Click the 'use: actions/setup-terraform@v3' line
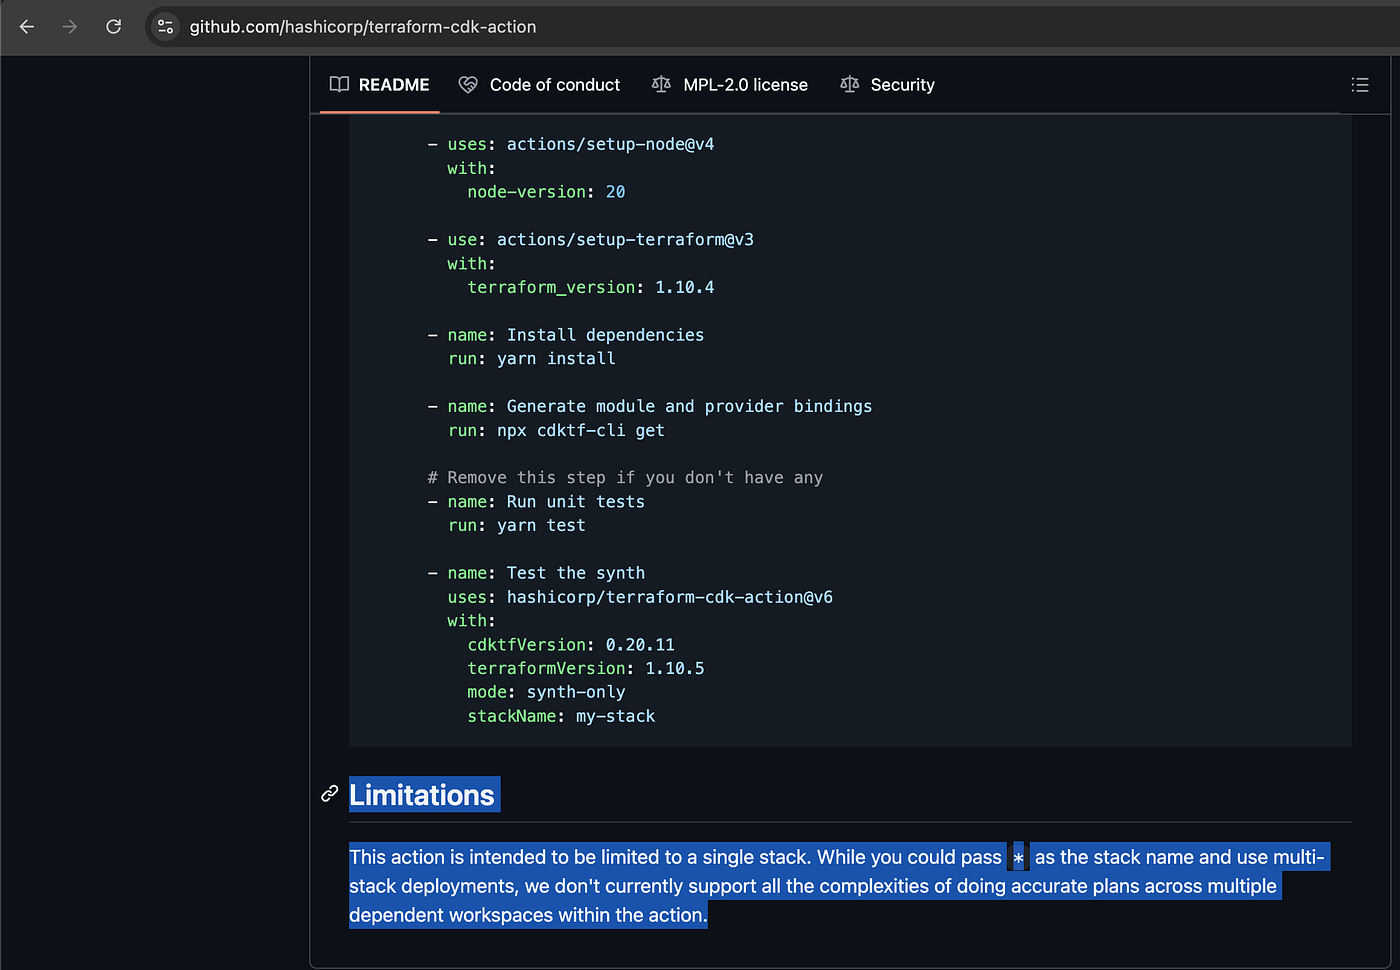 tap(591, 240)
